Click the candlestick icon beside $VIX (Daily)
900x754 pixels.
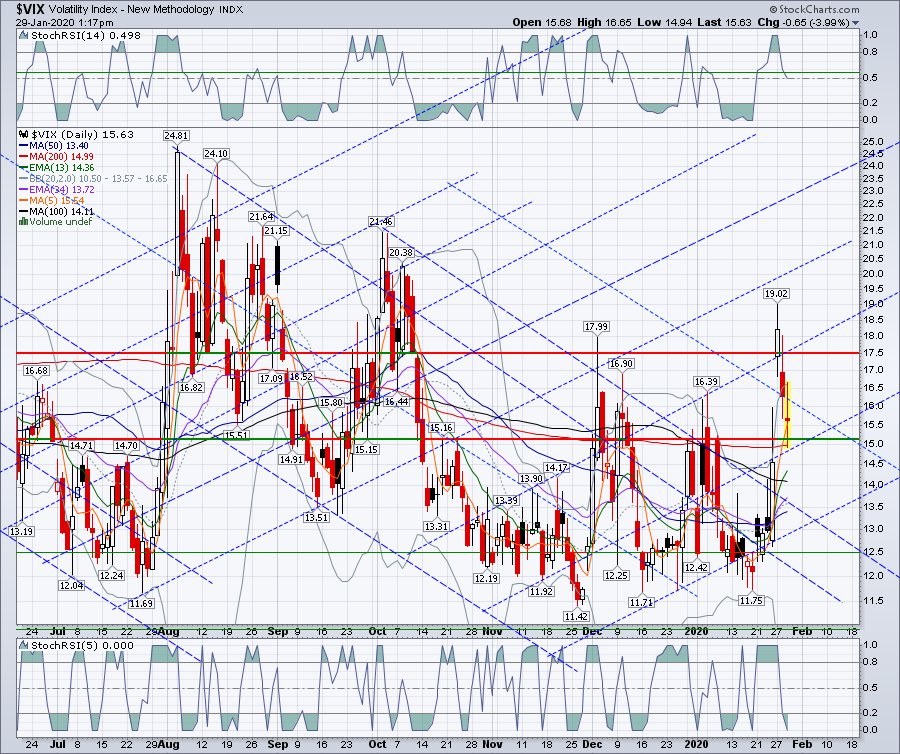click(x=24, y=135)
